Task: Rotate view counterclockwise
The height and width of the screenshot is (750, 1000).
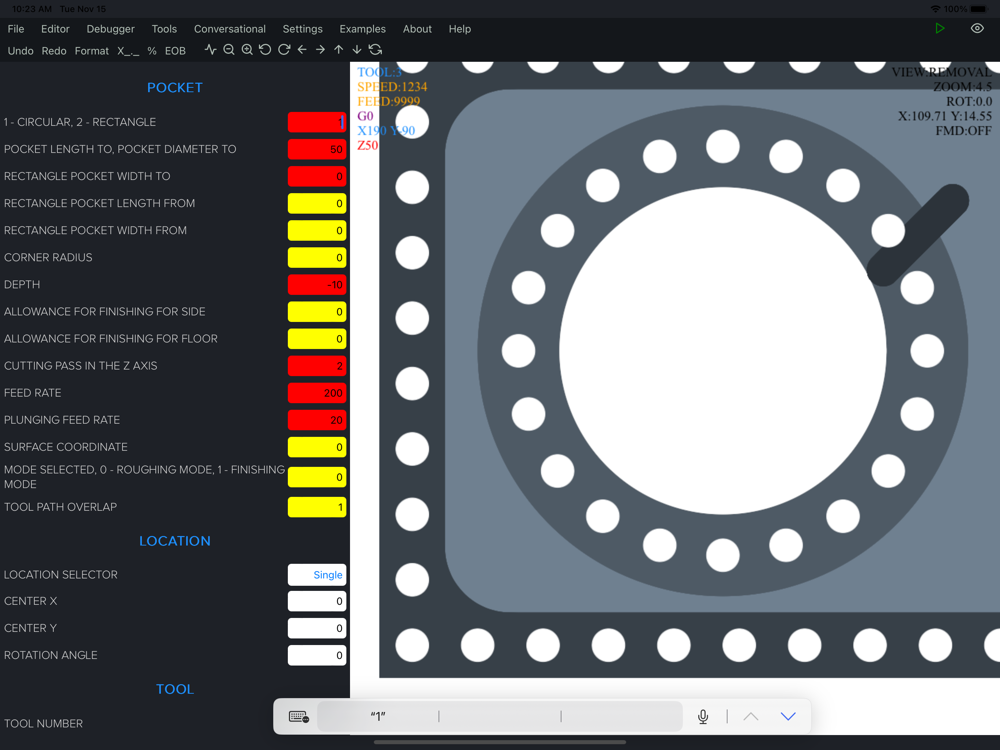Action: [x=265, y=50]
